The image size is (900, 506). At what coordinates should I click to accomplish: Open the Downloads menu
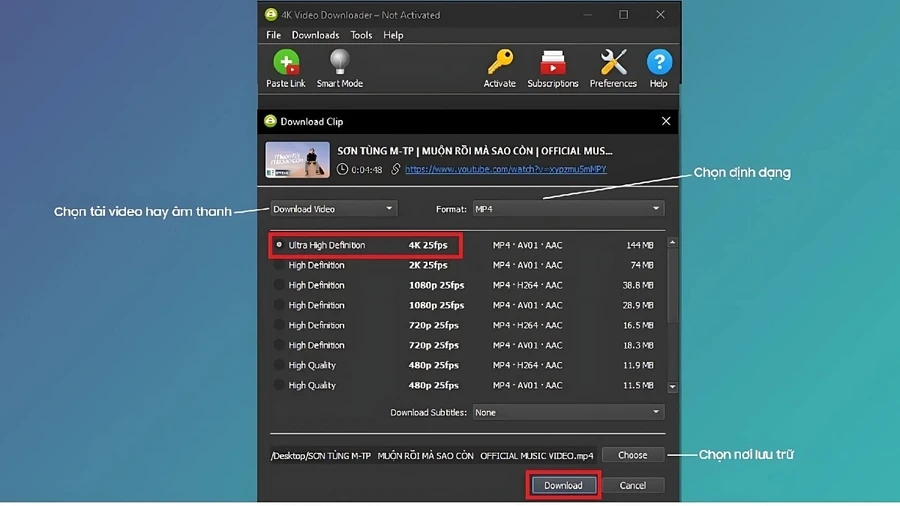click(315, 35)
